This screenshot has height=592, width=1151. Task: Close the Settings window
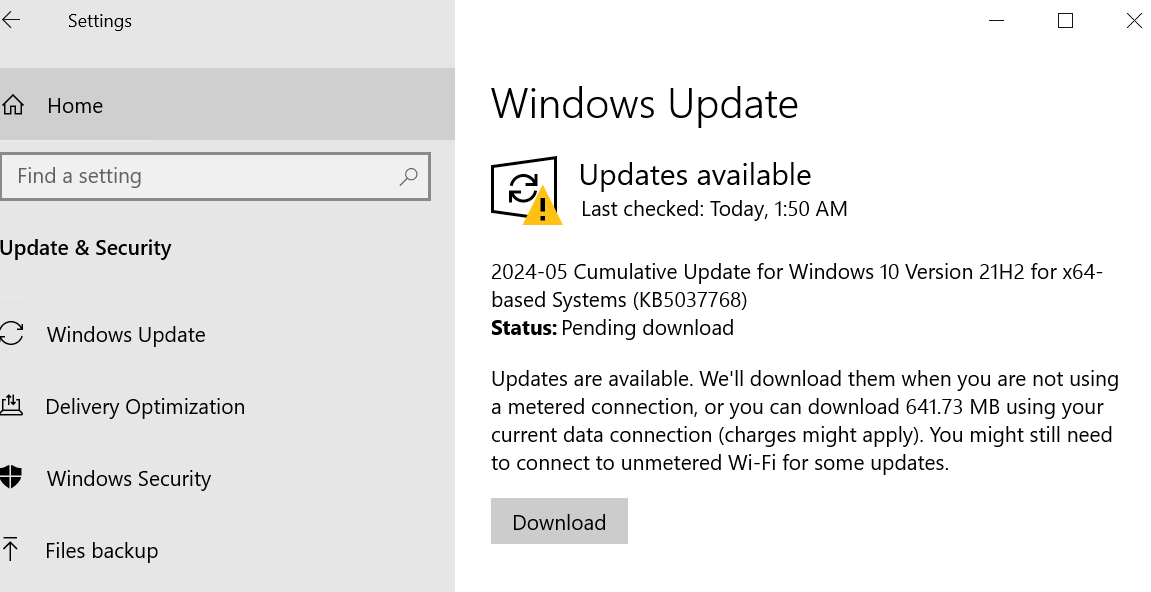pyautogui.click(x=1133, y=21)
